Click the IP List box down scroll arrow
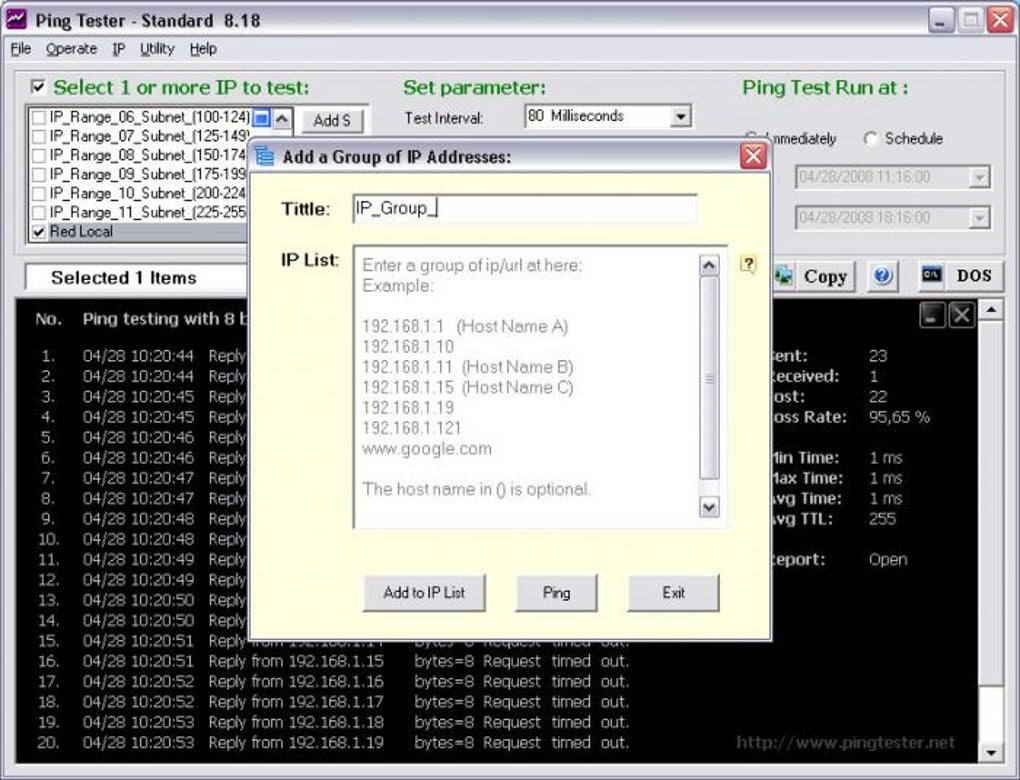 pyautogui.click(x=709, y=507)
